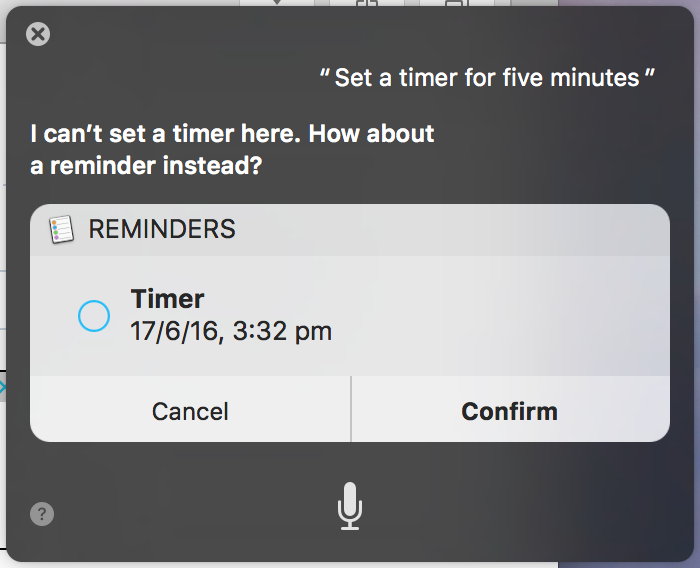This screenshot has width=700, height=568.
Task: Click the "a reminder instead?" response line
Action: [146, 166]
